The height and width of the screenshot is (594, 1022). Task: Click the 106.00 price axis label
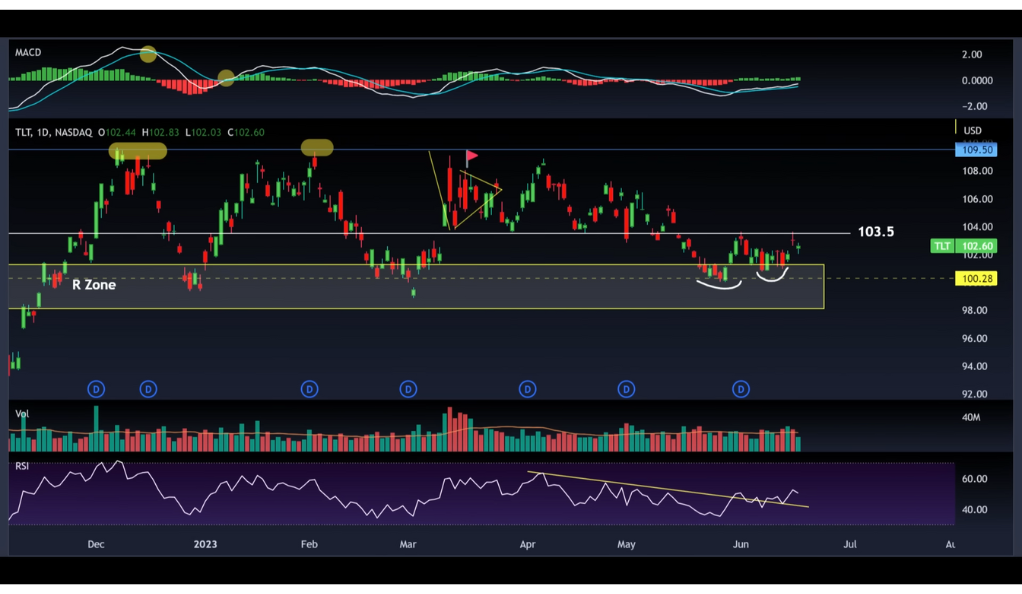(977, 199)
